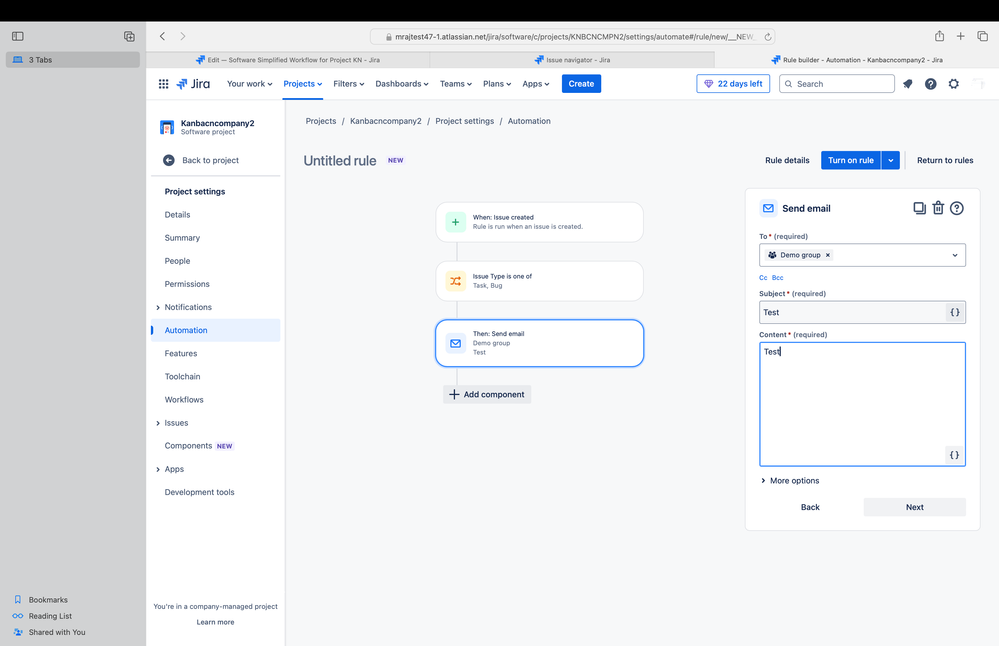Screen dimensions: 999x646
Task: Open the Dashboards dropdown menu
Action: (401, 83)
